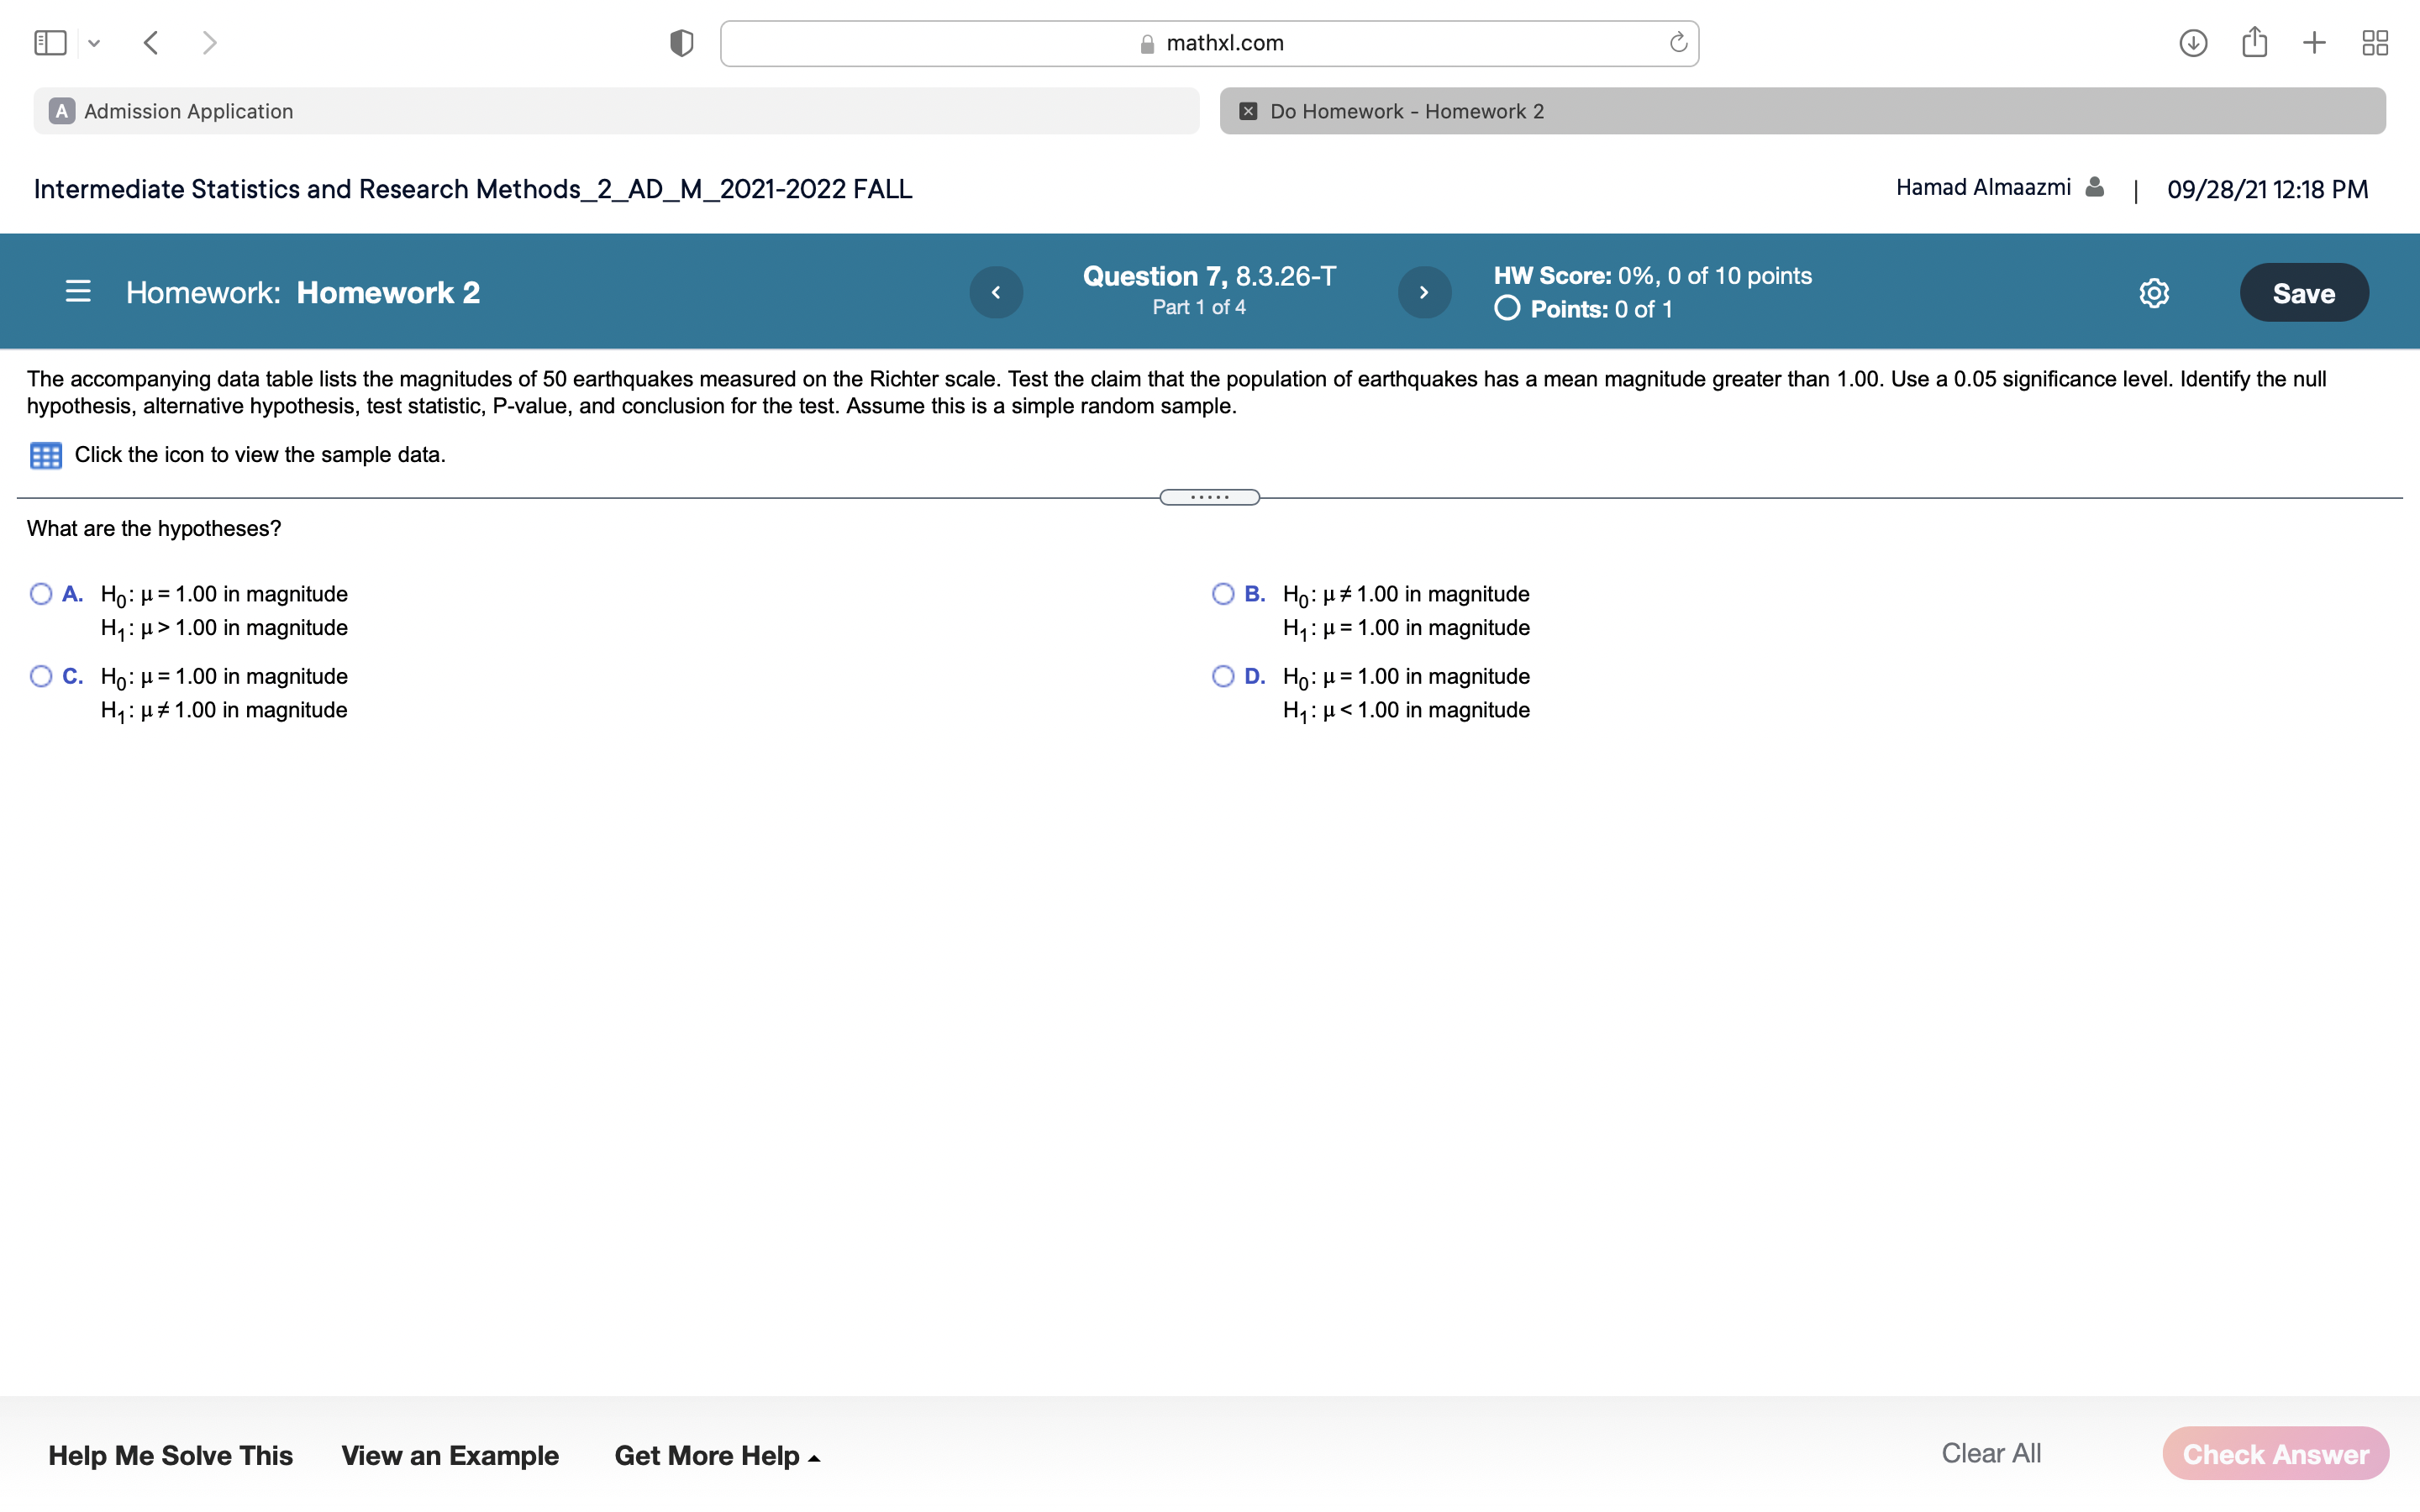Open the hamburger menu beside Homework
This screenshot has height=1512, width=2420.
(x=78, y=292)
